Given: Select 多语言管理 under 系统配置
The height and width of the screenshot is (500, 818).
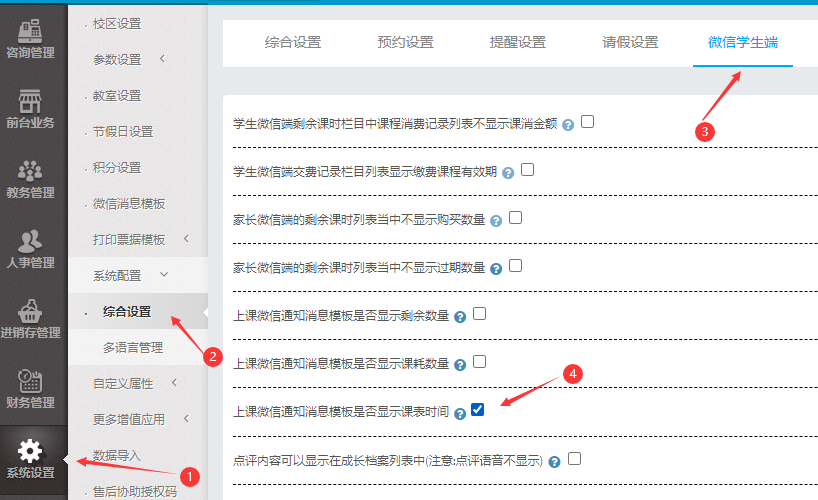Looking at the screenshot, I should pos(133,348).
